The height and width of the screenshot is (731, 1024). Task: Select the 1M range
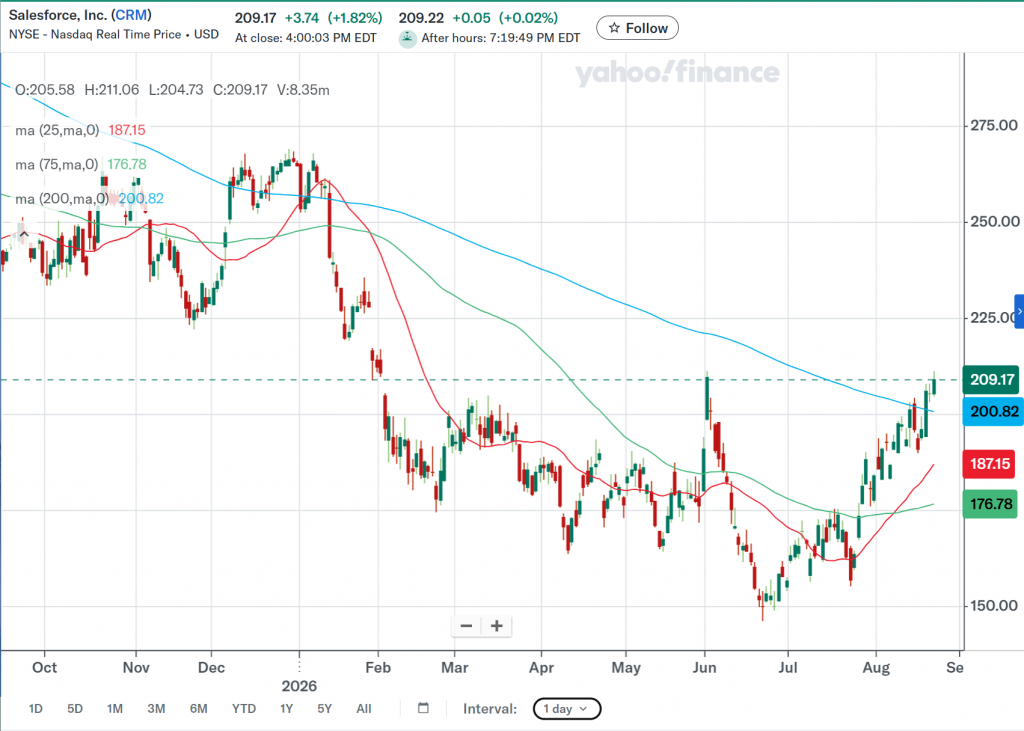[x=115, y=709]
